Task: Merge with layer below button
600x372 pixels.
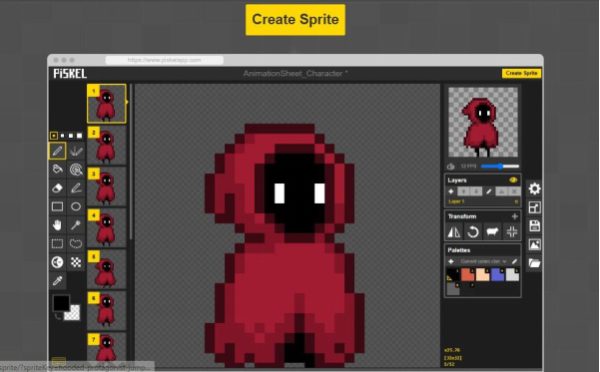Action: click(x=502, y=191)
